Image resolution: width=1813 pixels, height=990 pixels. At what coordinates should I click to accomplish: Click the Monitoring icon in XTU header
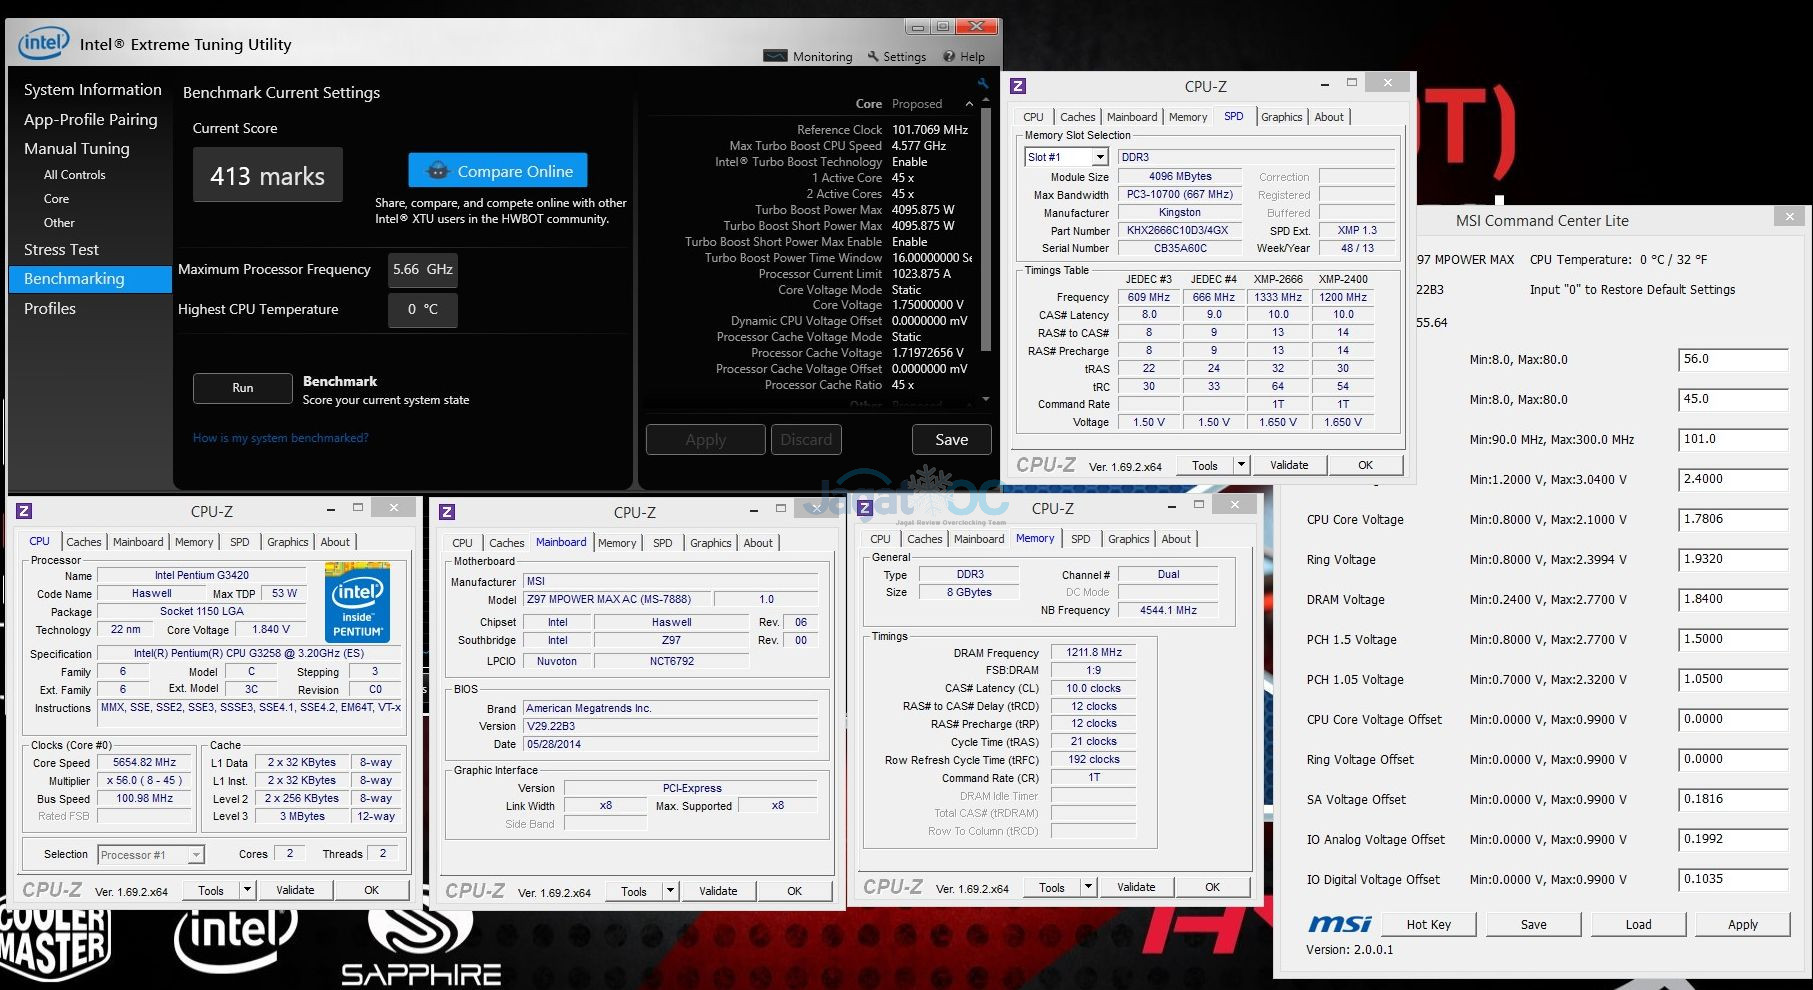(x=775, y=56)
